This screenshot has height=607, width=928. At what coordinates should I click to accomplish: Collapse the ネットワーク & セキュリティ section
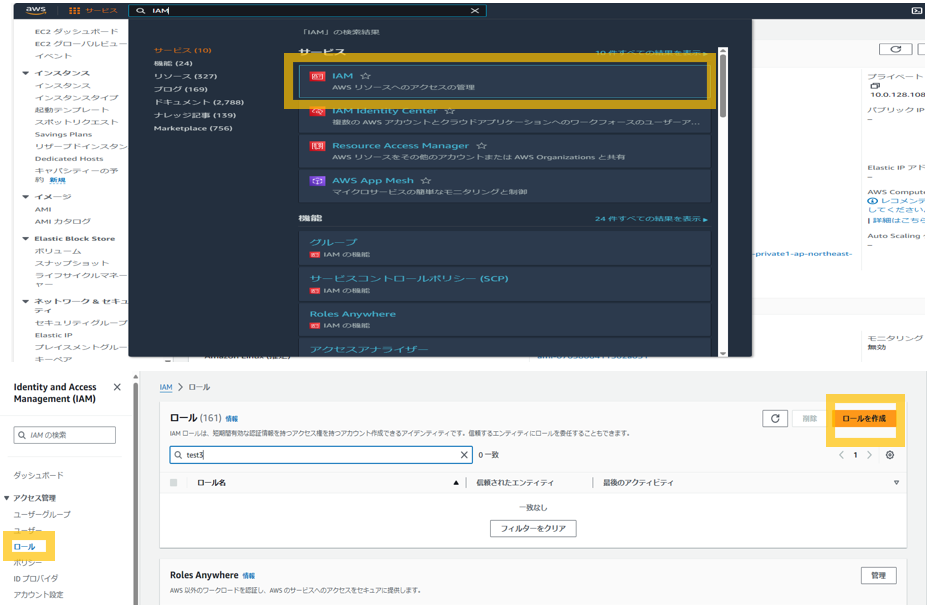click(25, 302)
